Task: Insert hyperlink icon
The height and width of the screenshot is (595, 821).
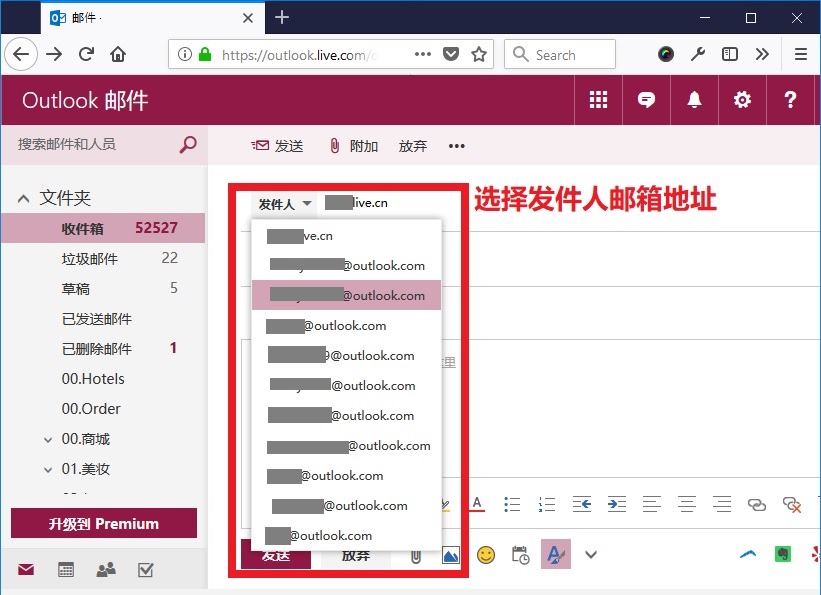Action: [x=757, y=504]
